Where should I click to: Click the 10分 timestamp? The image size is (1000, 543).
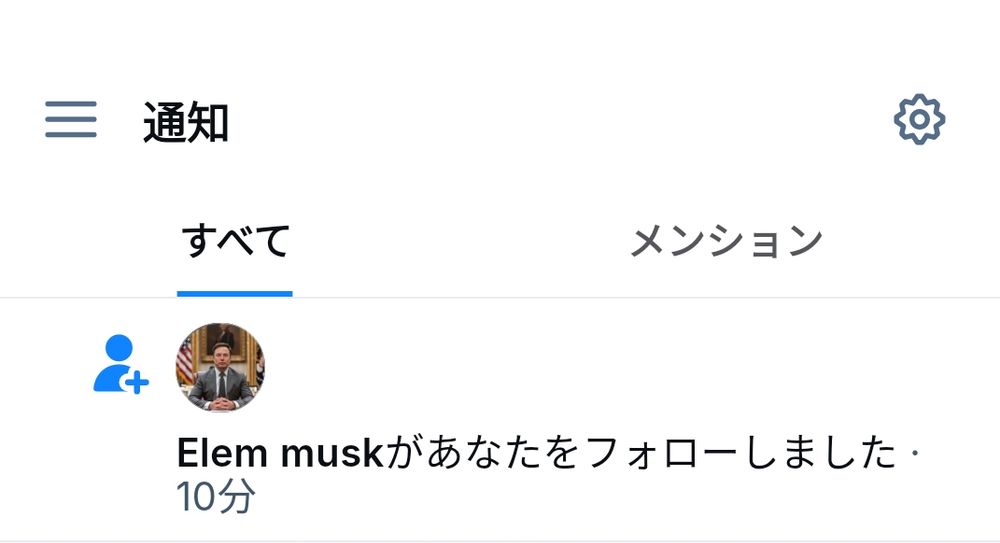(216, 496)
